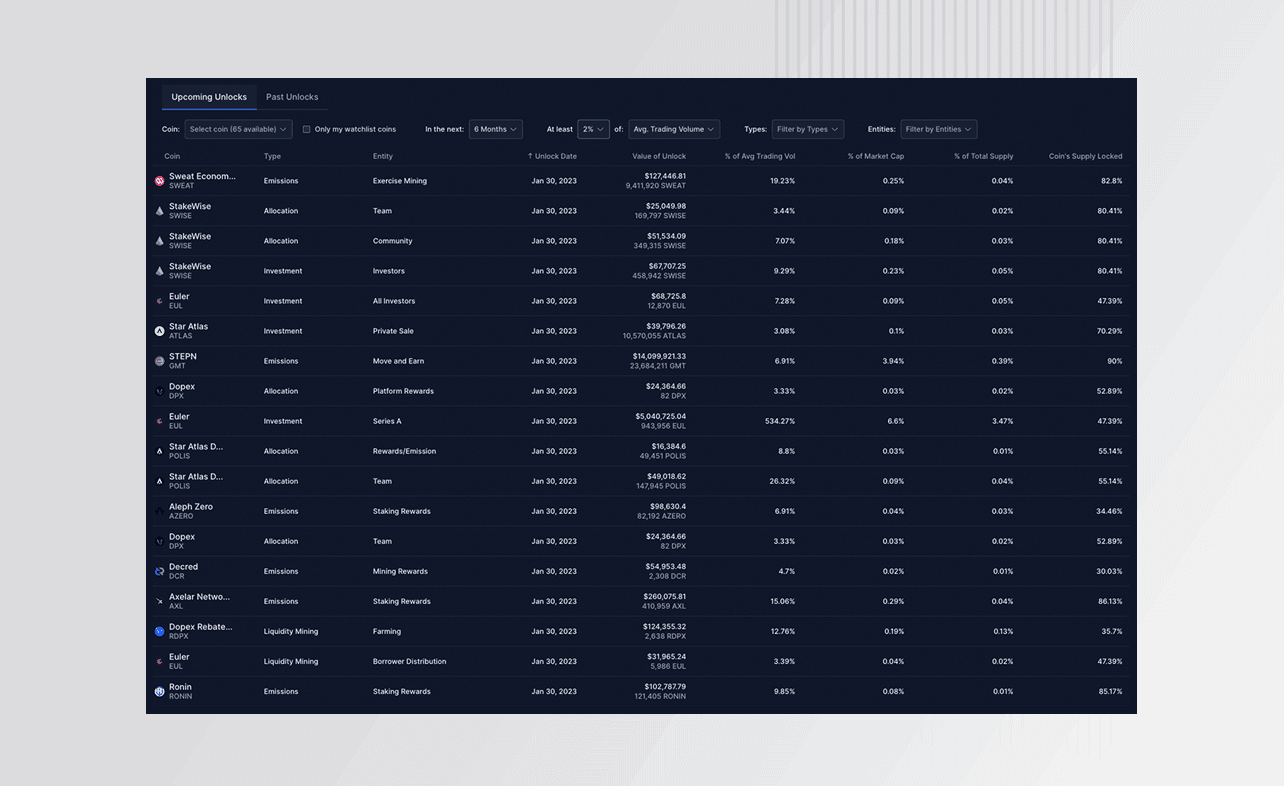Click the $260,075.81 unlock value
The width and height of the screenshot is (1284, 786).
[665, 596]
